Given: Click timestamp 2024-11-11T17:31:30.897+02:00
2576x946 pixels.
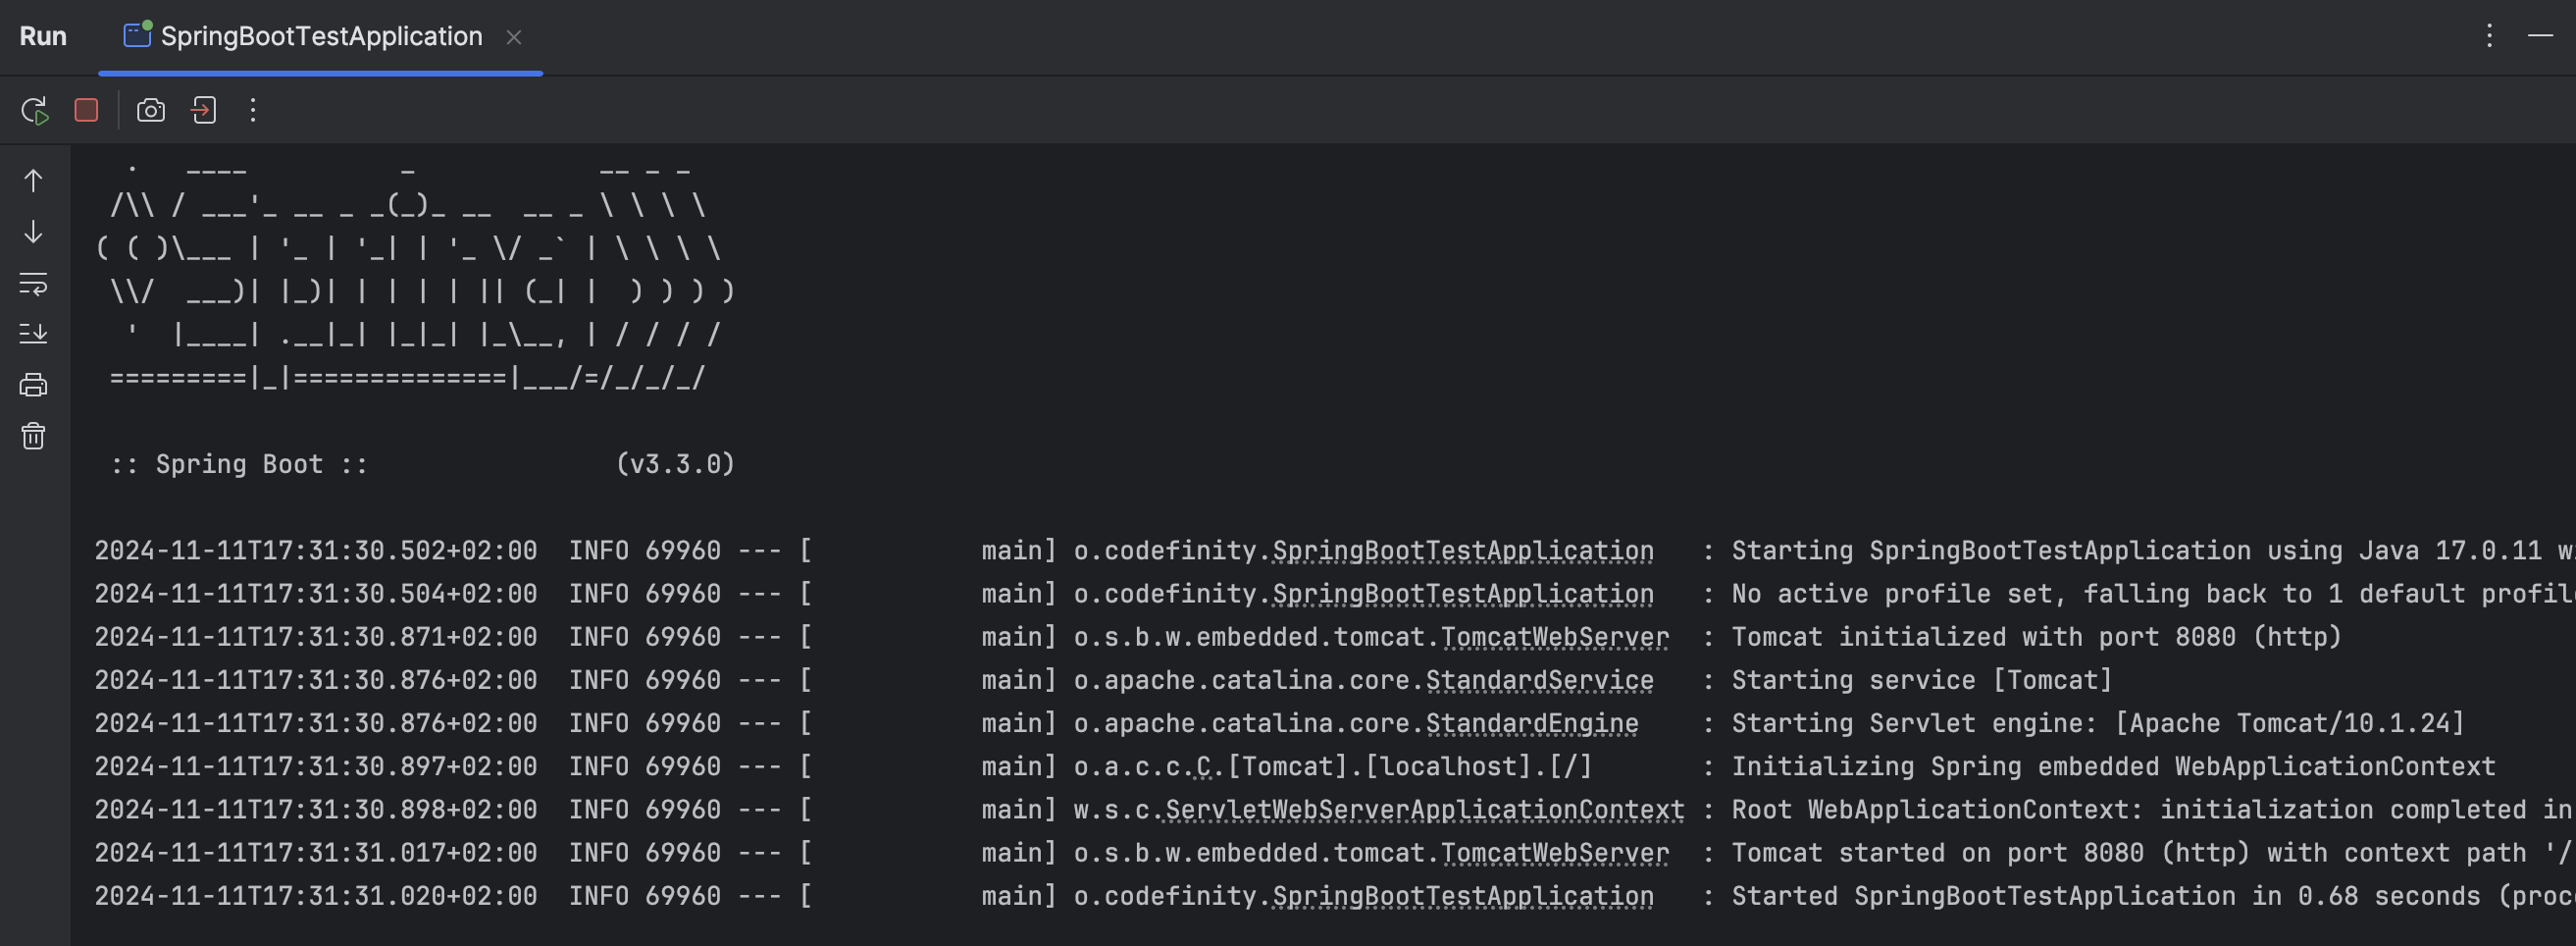Looking at the screenshot, I should [x=316, y=767].
